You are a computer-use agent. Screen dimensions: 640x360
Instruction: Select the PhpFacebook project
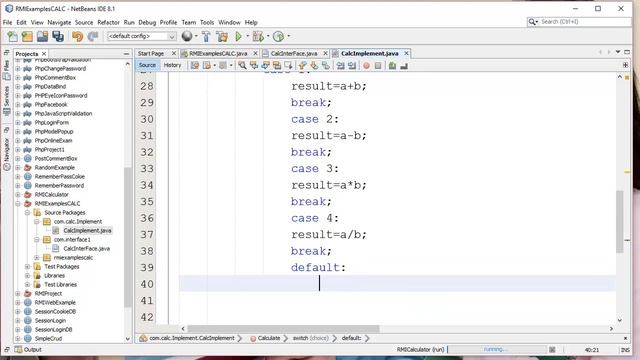click(51, 104)
